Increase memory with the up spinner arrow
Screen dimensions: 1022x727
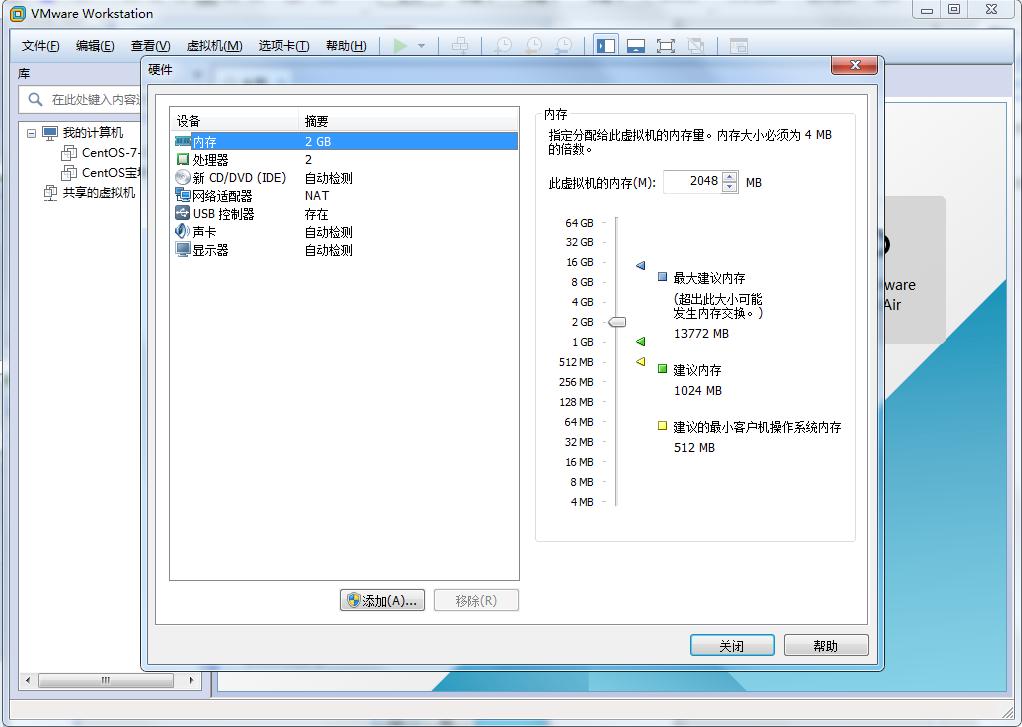[x=731, y=176]
